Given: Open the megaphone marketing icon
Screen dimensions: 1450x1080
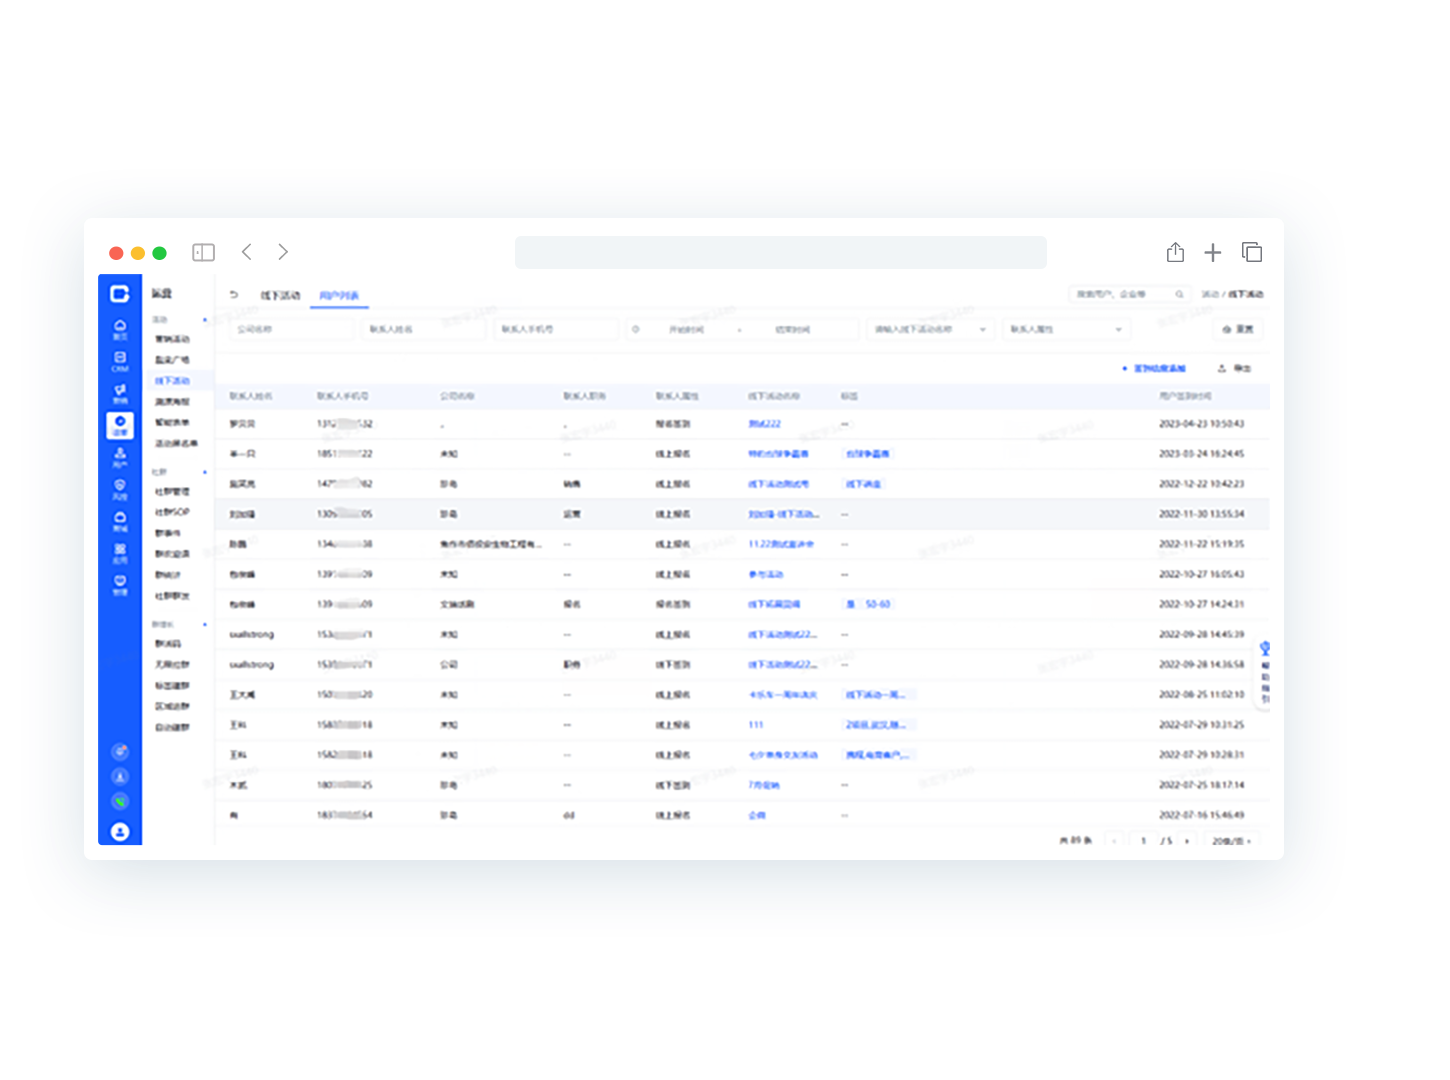Looking at the screenshot, I should pos(120,393).
